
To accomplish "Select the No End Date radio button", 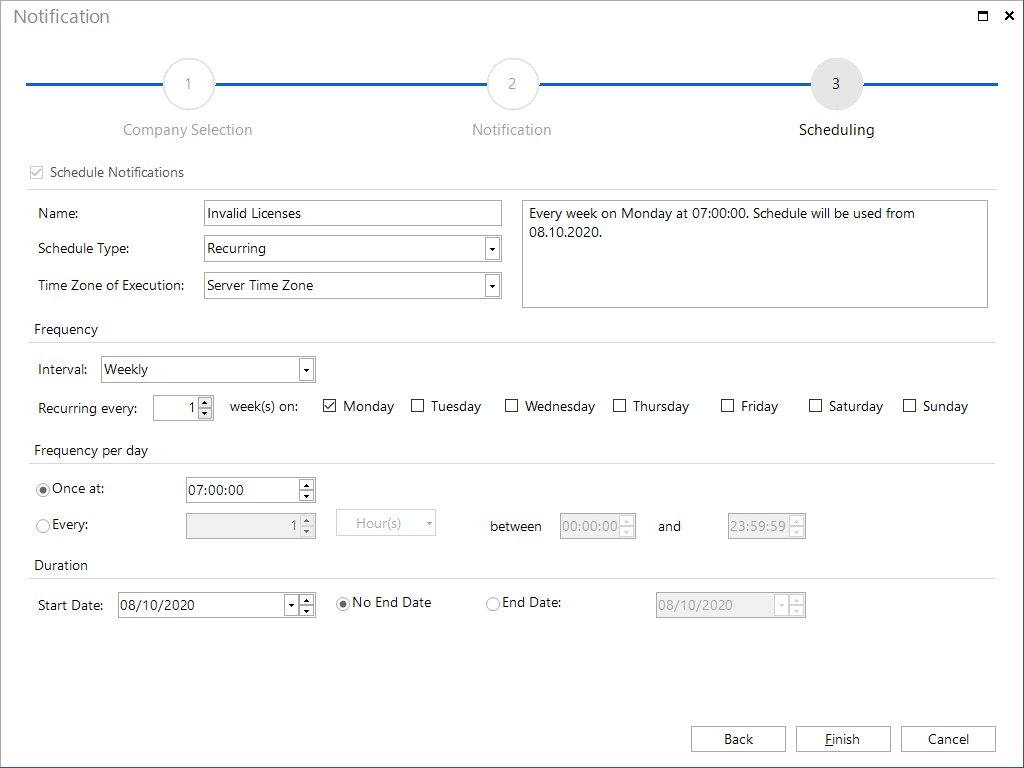I will pyautogui.click(x=343, y=604).
